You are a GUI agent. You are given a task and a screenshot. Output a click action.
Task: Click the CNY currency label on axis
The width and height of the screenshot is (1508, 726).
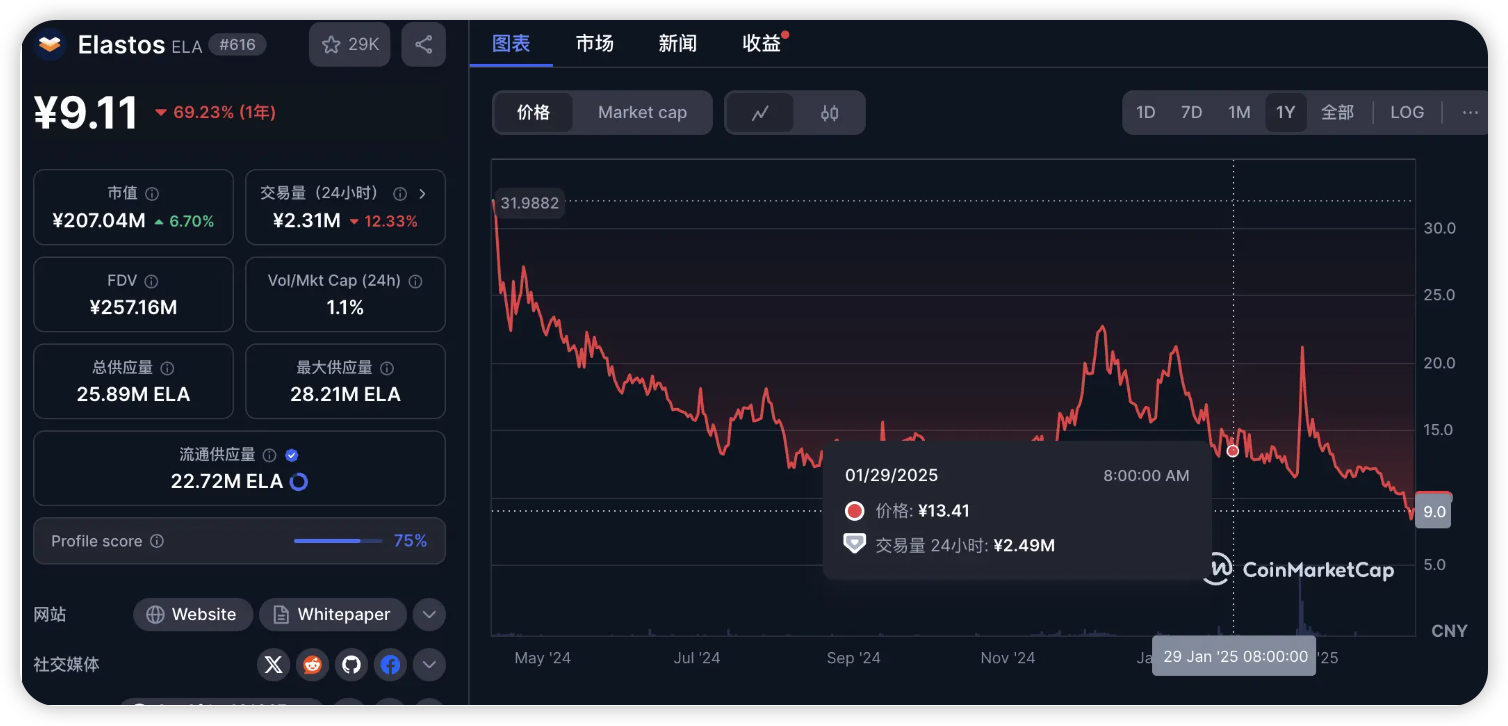[1449, 631]
